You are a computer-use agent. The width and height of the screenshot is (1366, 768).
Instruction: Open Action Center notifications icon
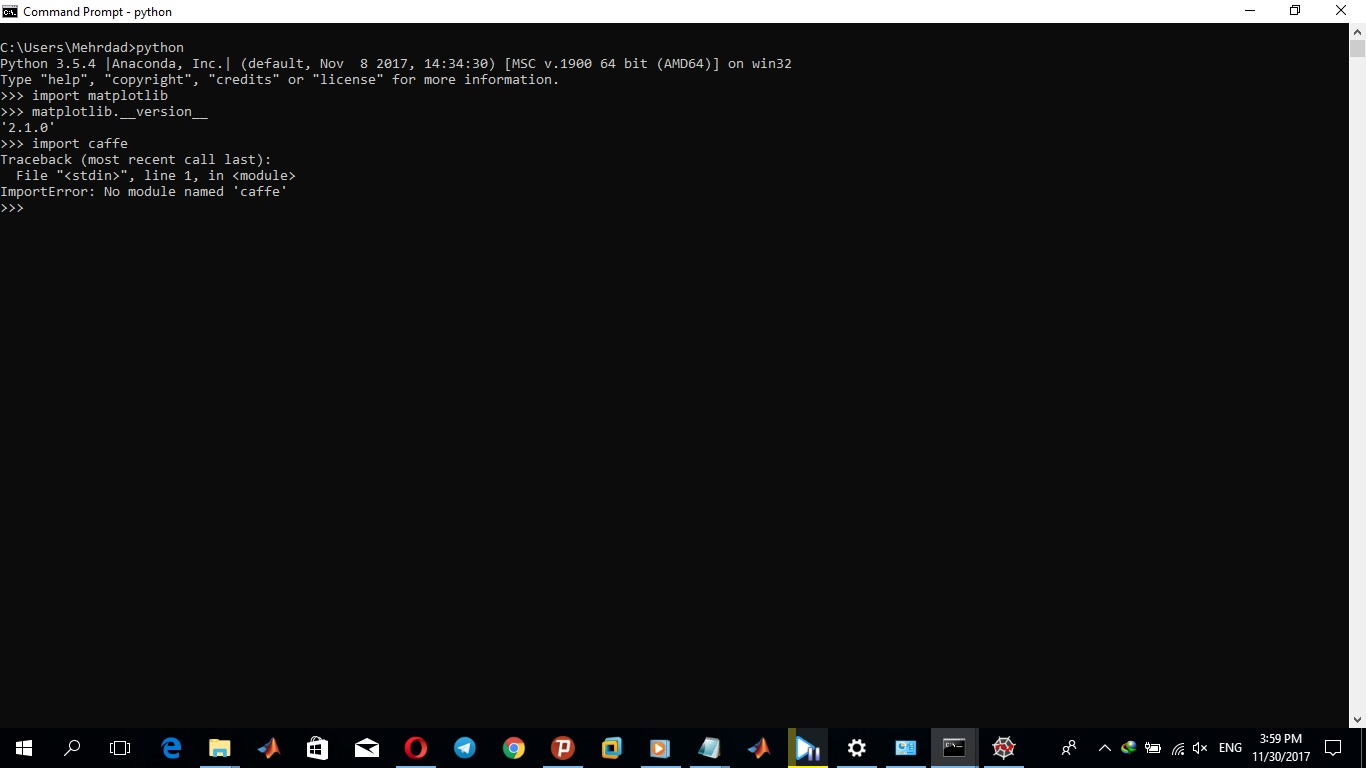coord(1333,748)
